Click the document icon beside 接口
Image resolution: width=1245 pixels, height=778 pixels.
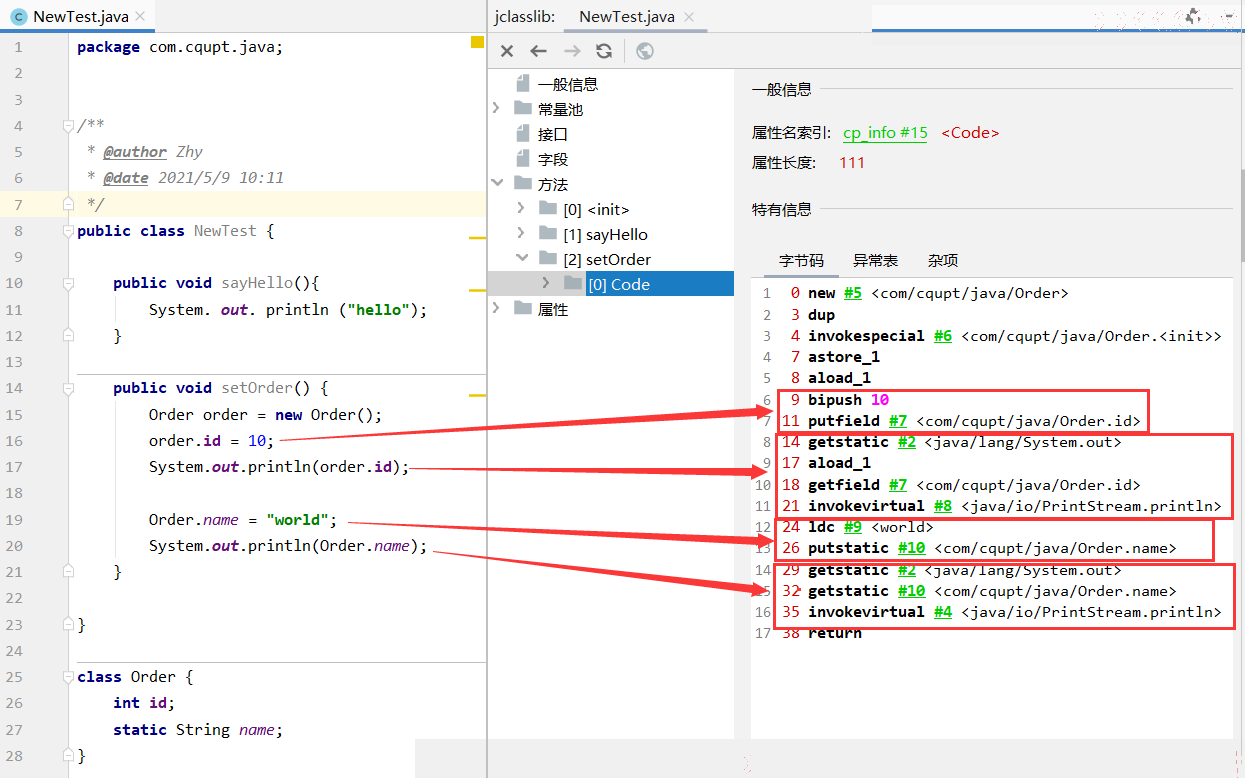click(x=522, y=133)
